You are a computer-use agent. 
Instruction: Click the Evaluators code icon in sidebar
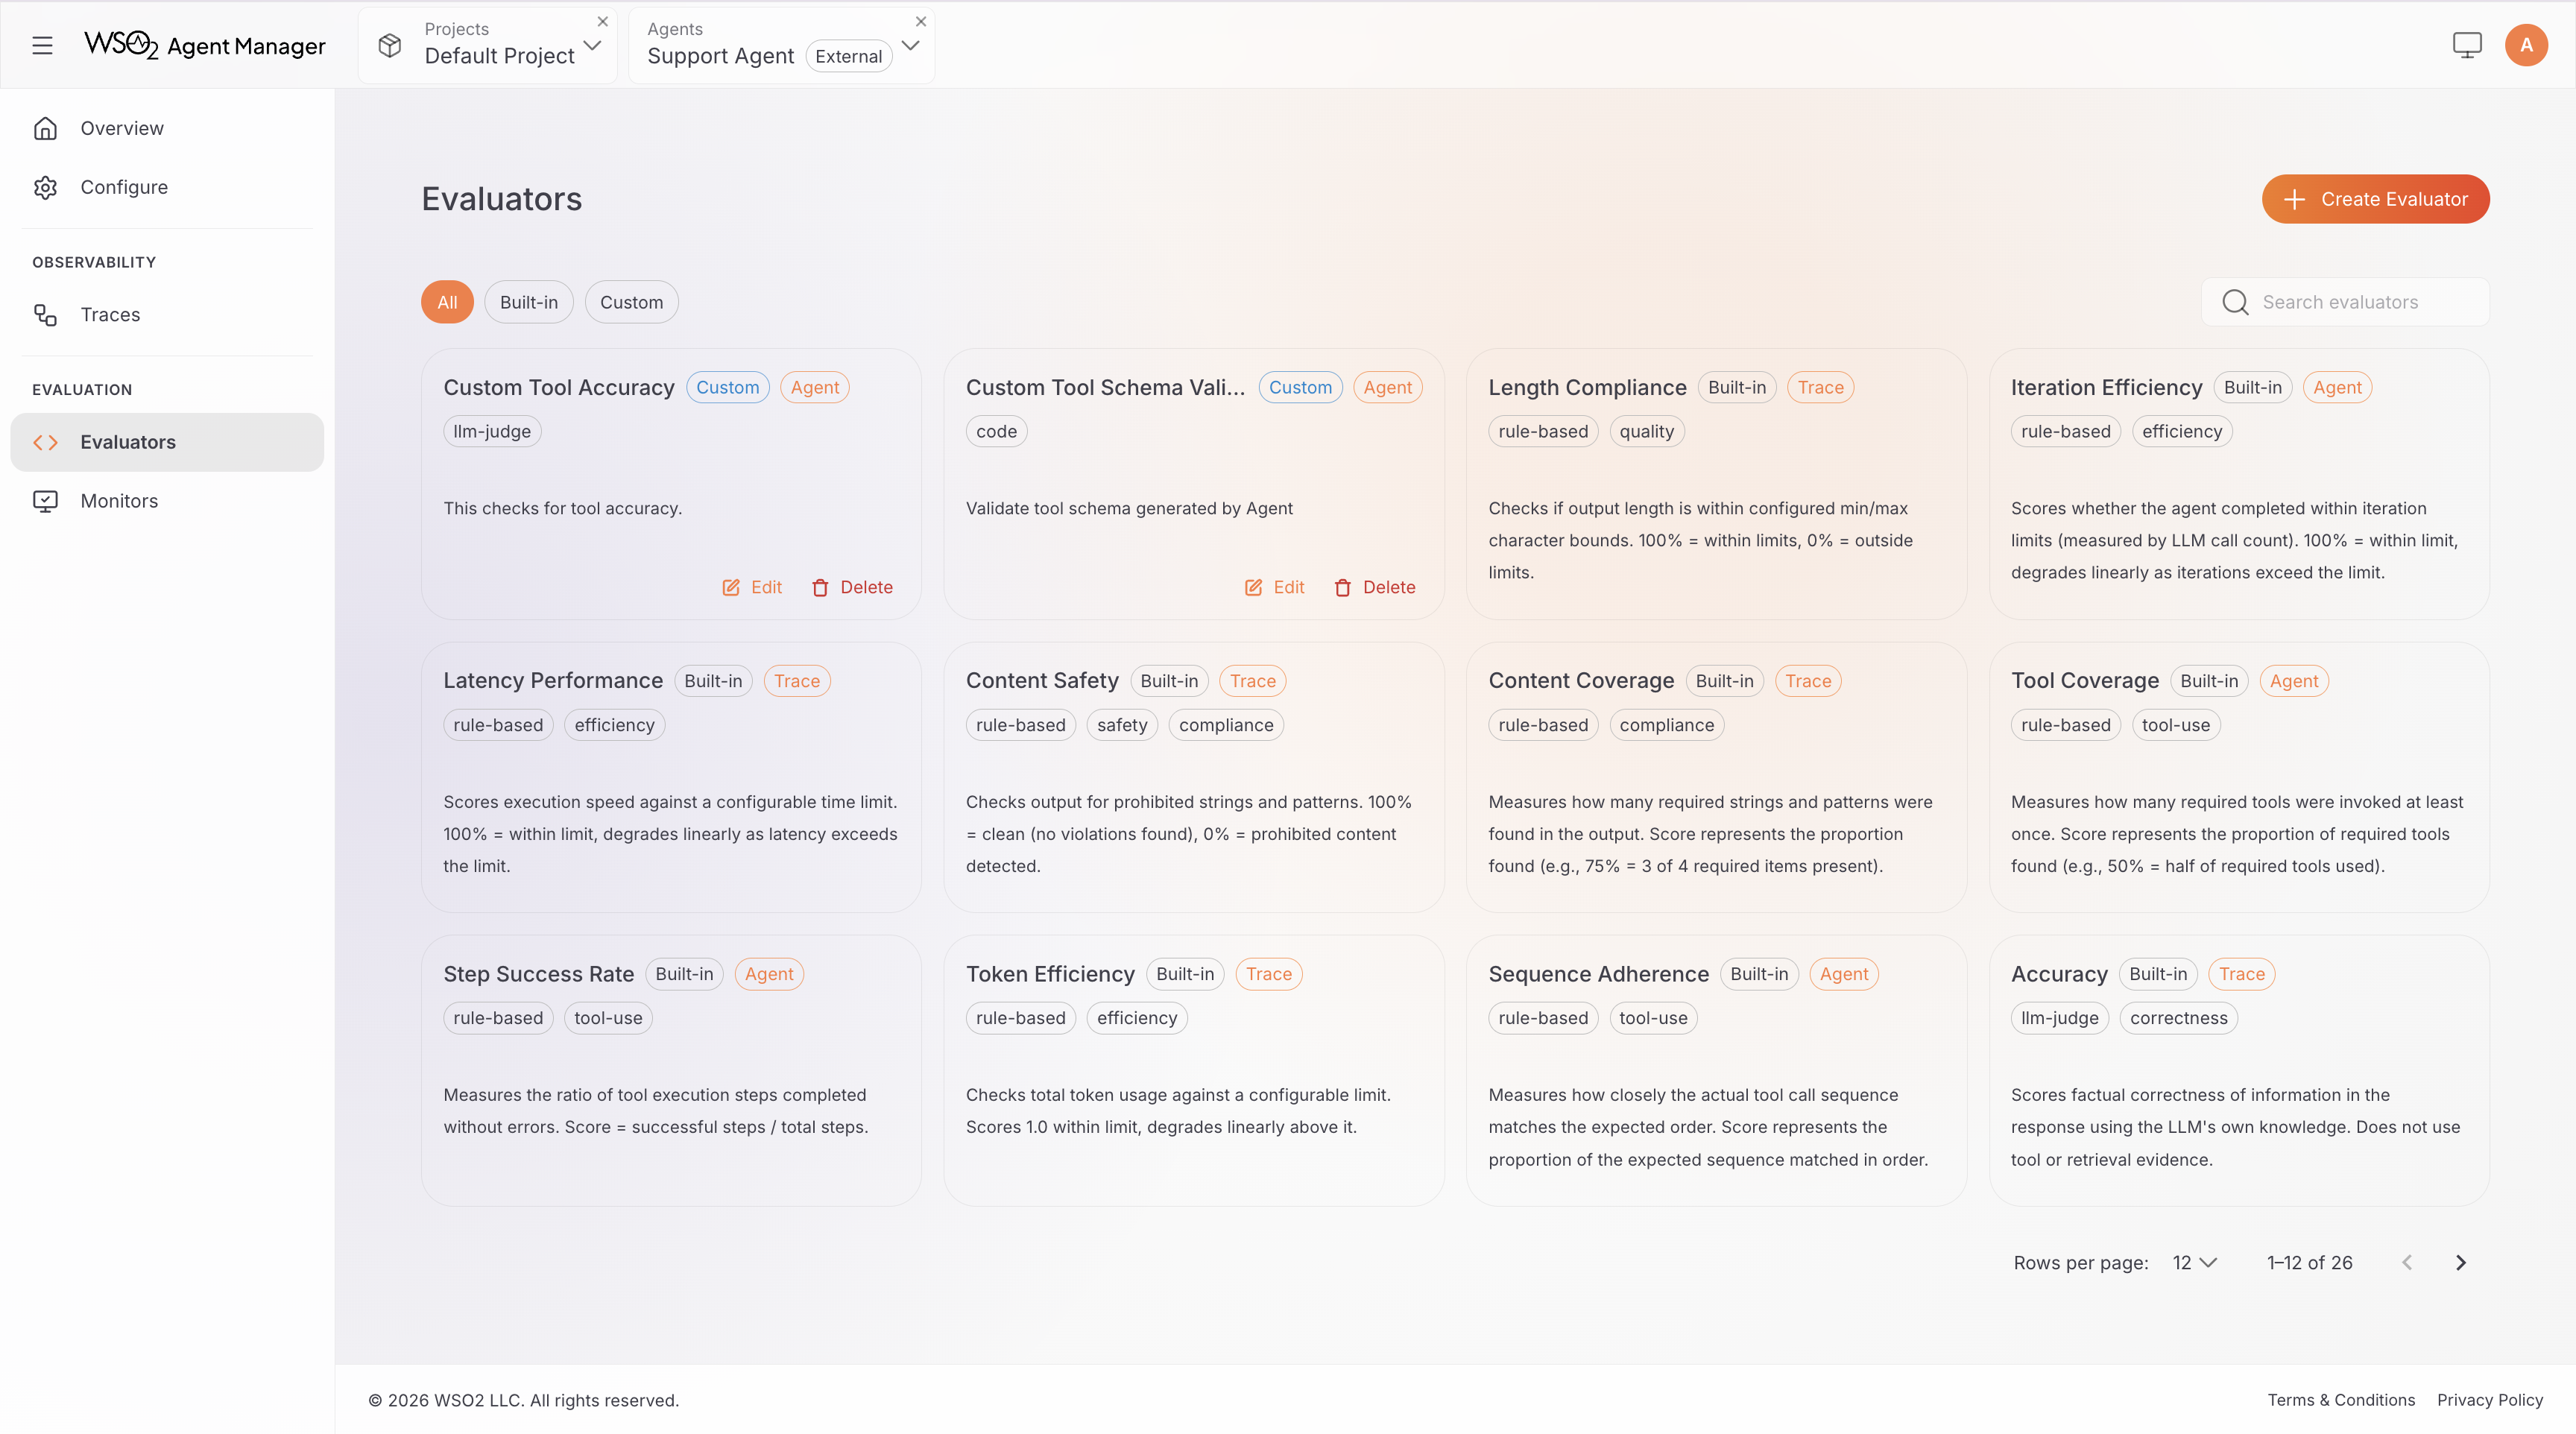(x=46, y=441)
